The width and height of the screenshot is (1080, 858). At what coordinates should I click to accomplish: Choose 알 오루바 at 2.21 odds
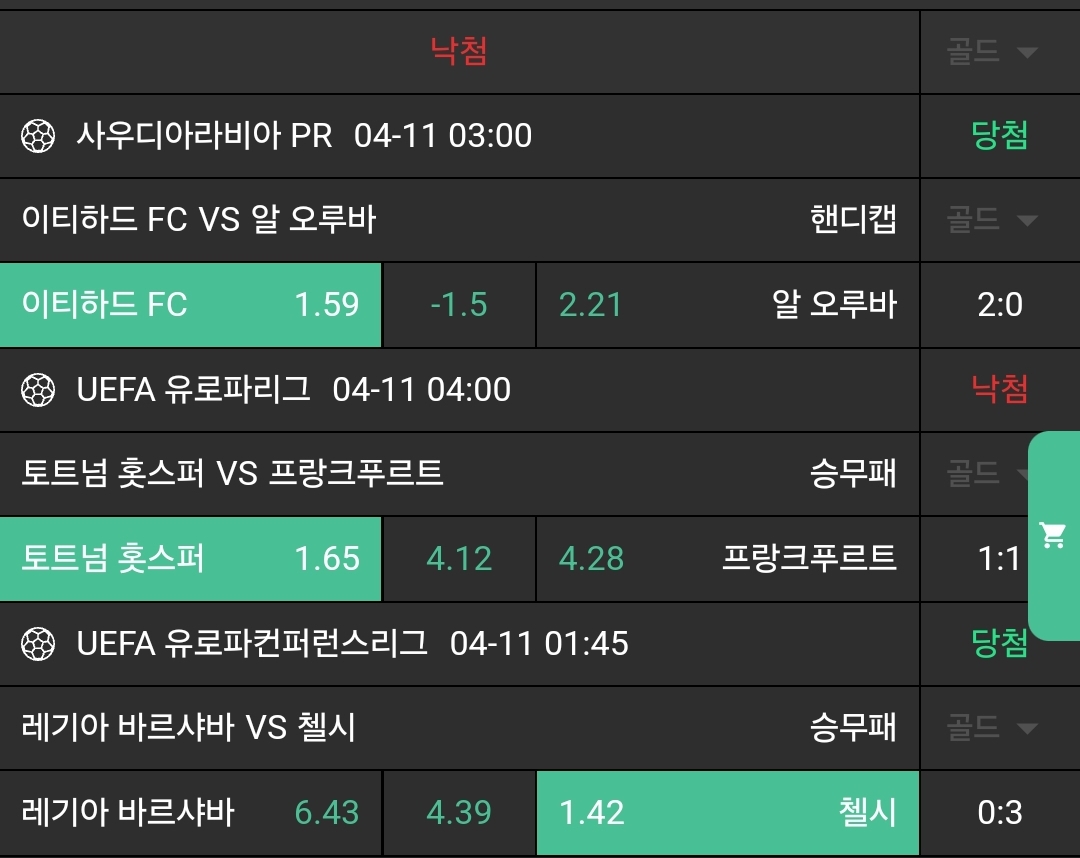[x=727, y=305]
